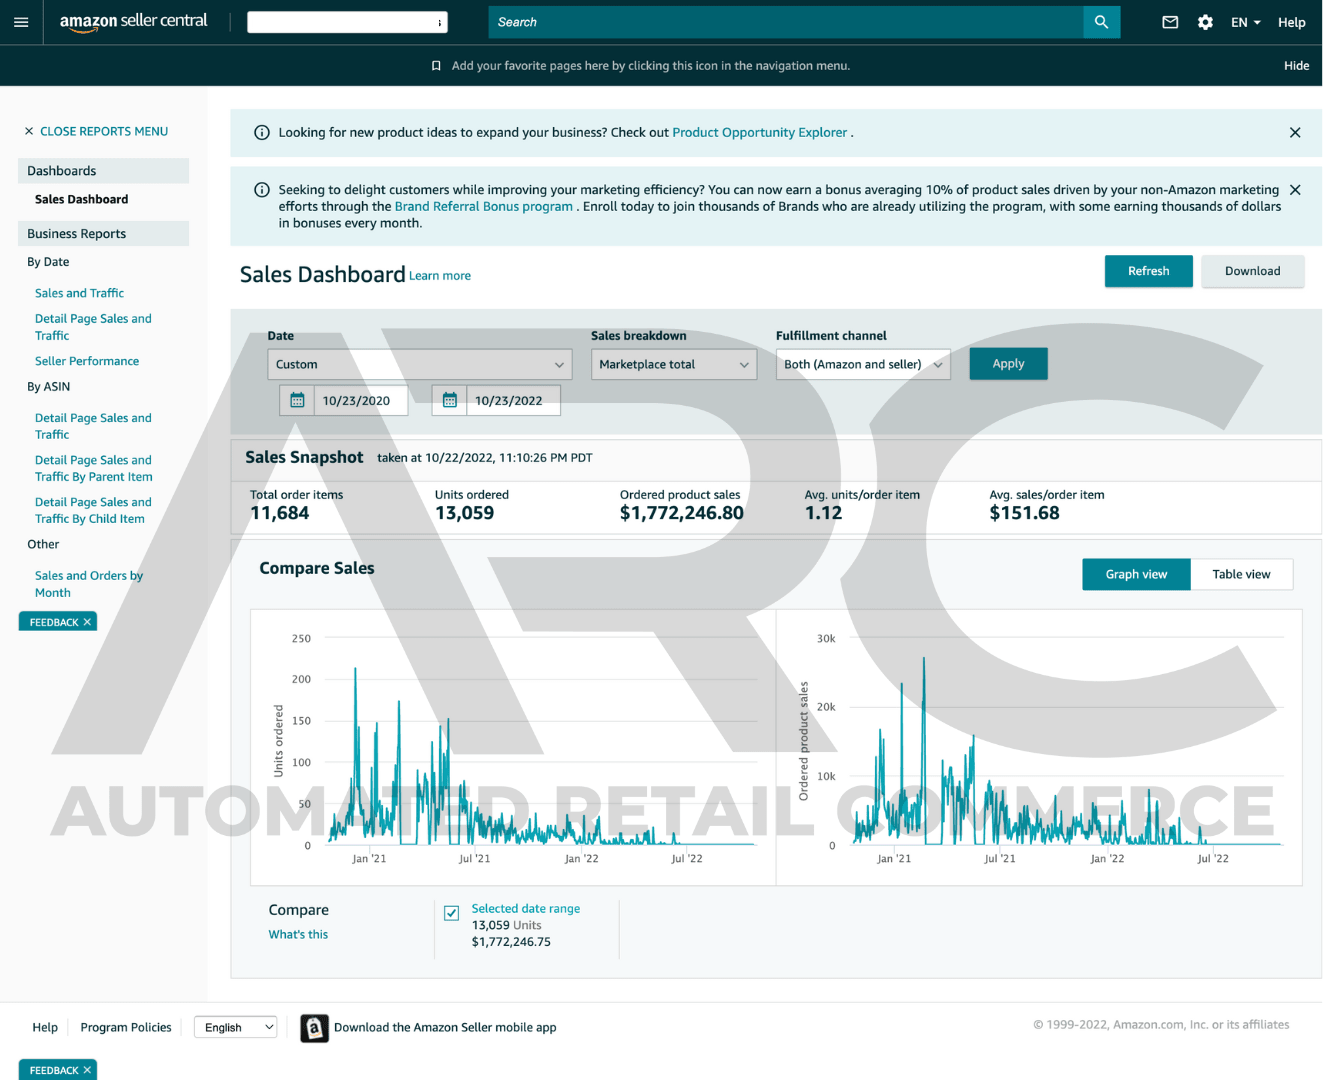Click the Units ordered value 13,059
This screenshot has height=1080, width=1323.
(x=465, y=513)
